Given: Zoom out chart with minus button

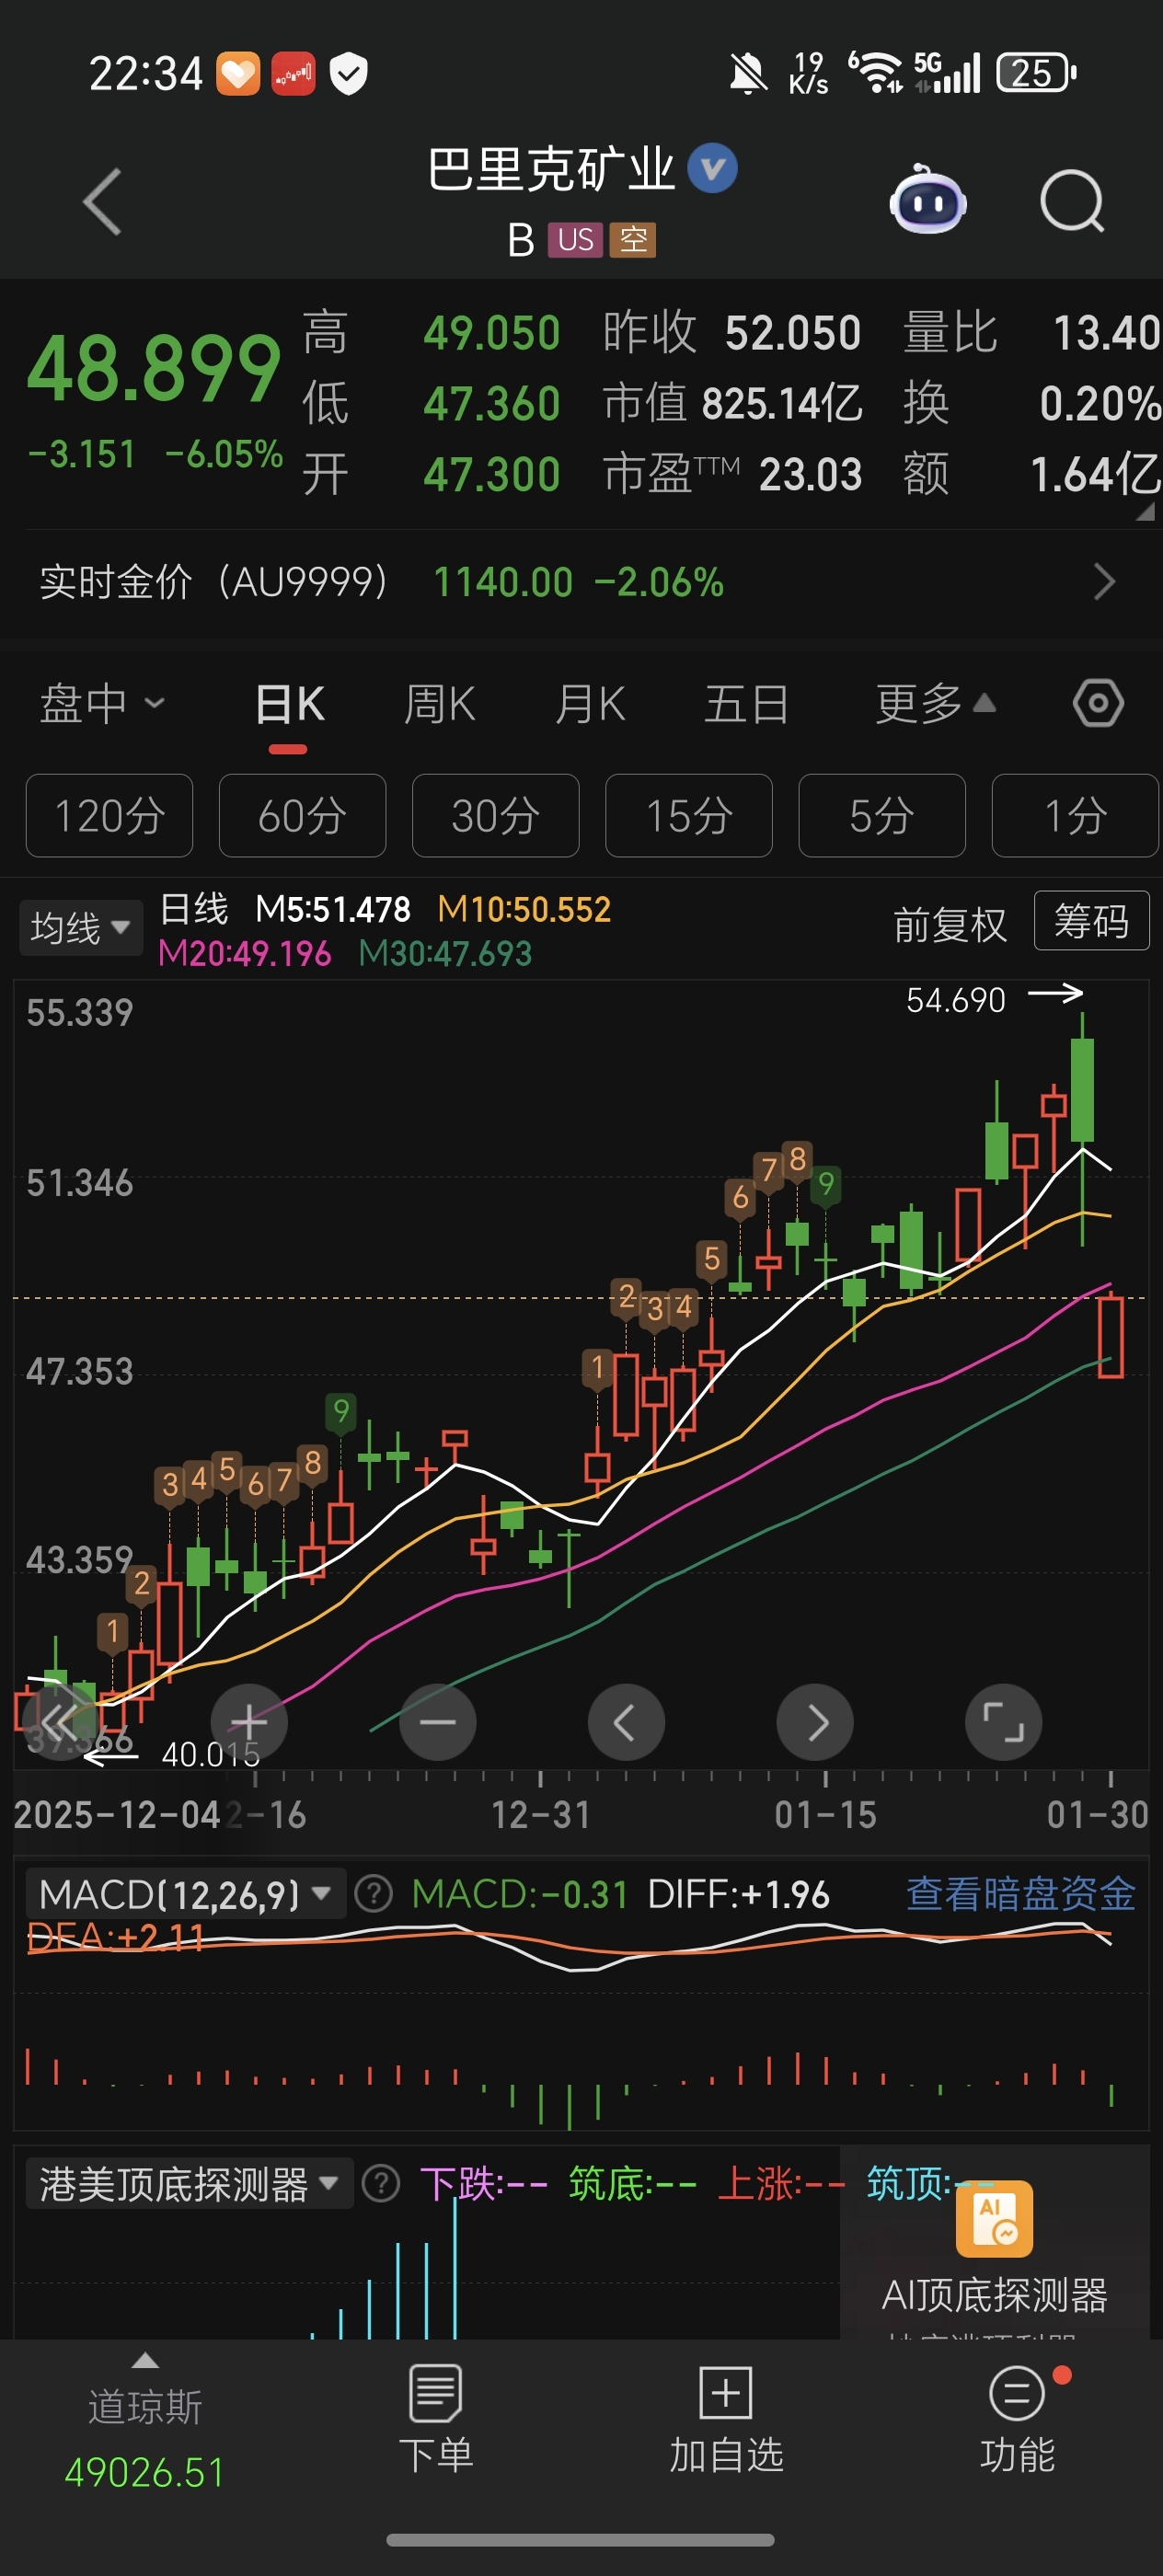Looking at the screenshot, I should 438,1722.
